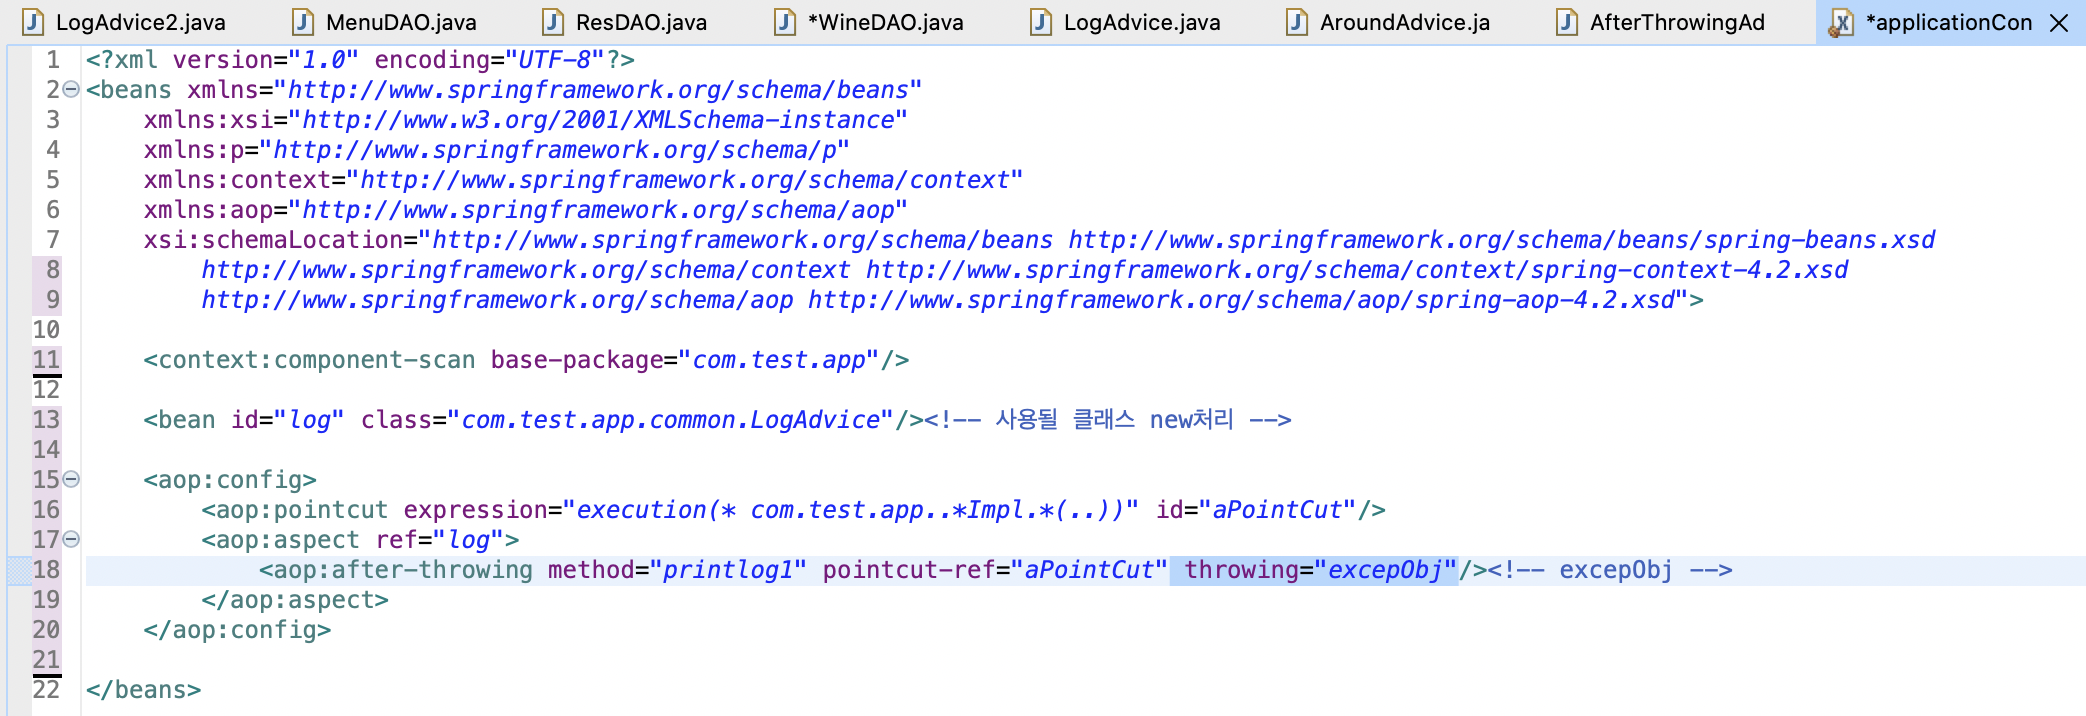Viewport: 2086px width, 716px height.
Task: Click the execution pointcut expression value
Action: coord(851,510)
